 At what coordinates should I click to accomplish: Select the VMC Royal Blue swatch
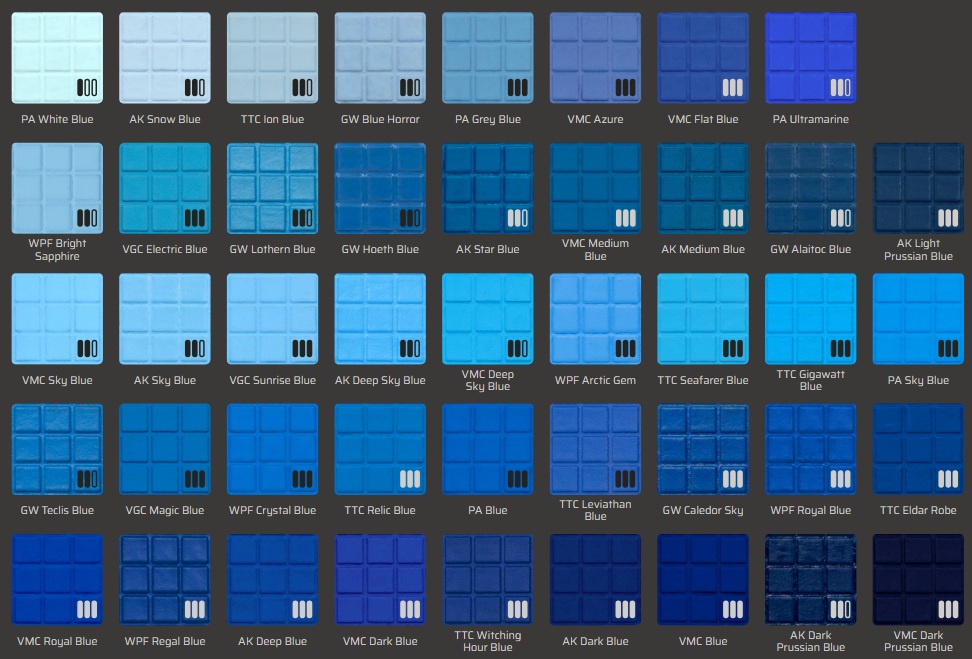point(57,580)
